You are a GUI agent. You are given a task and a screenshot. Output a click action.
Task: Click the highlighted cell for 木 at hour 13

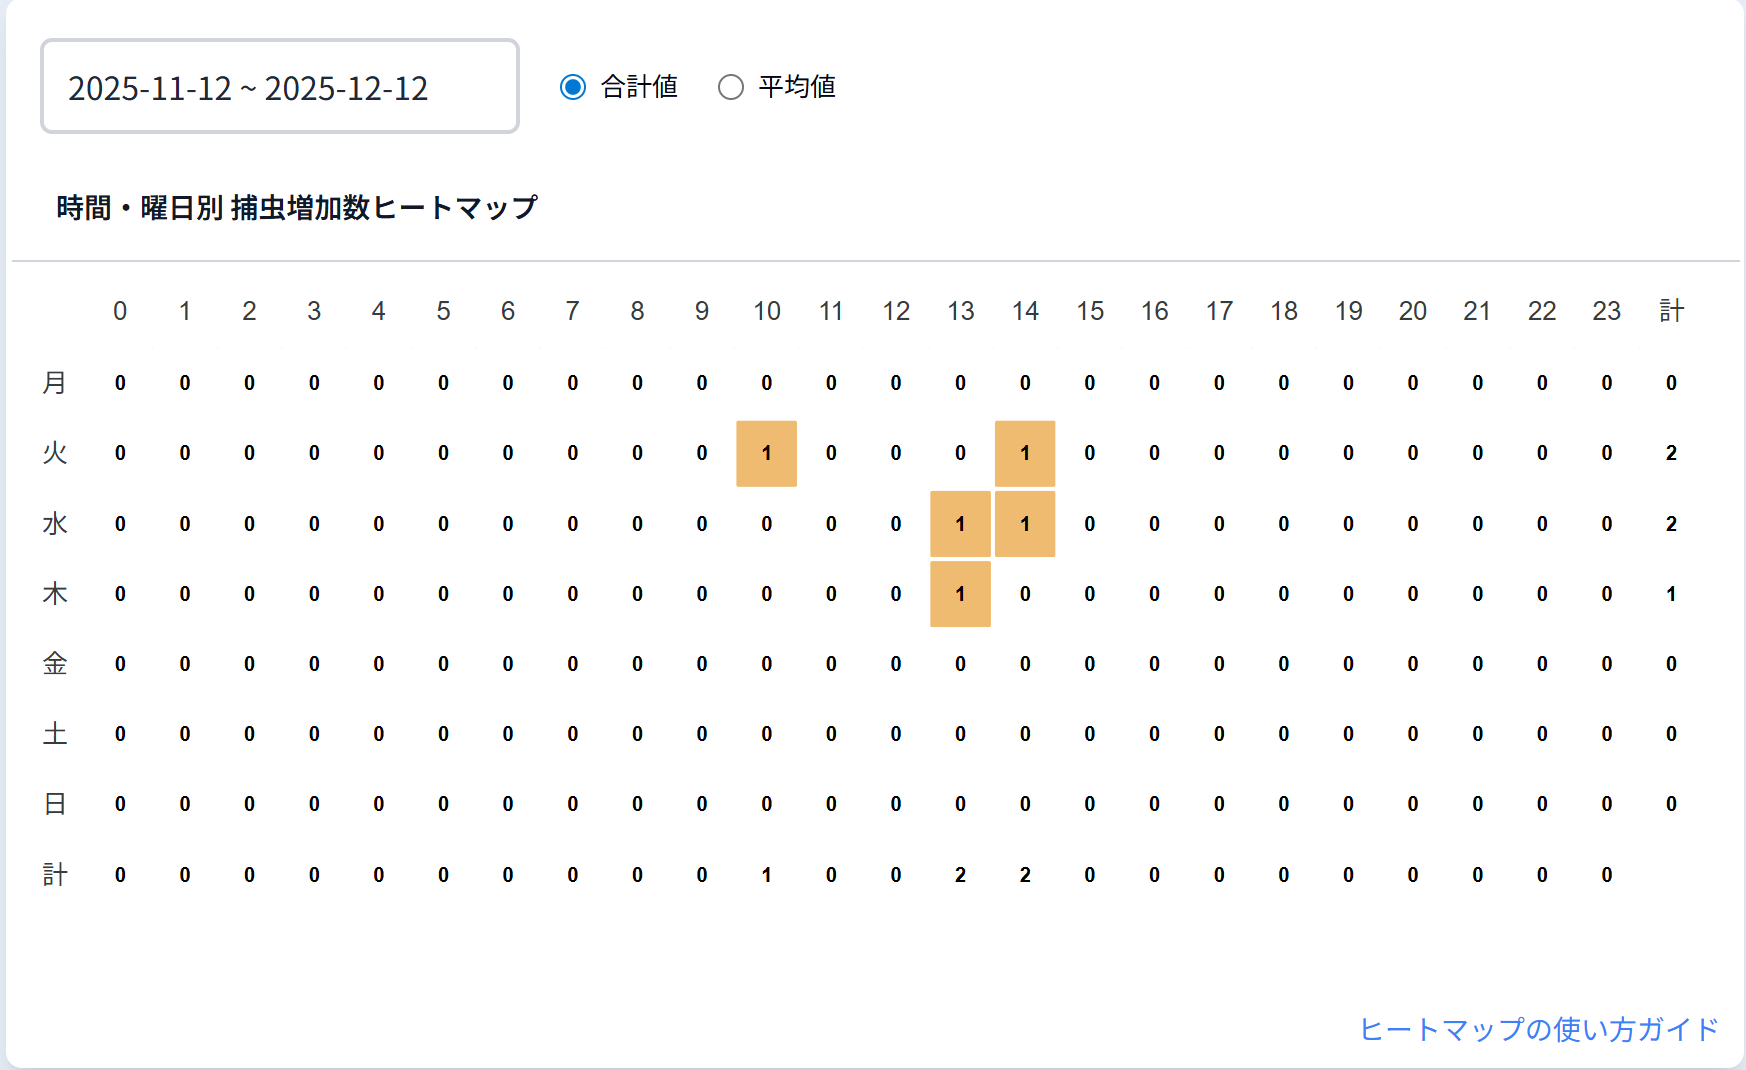pos(960,594)
